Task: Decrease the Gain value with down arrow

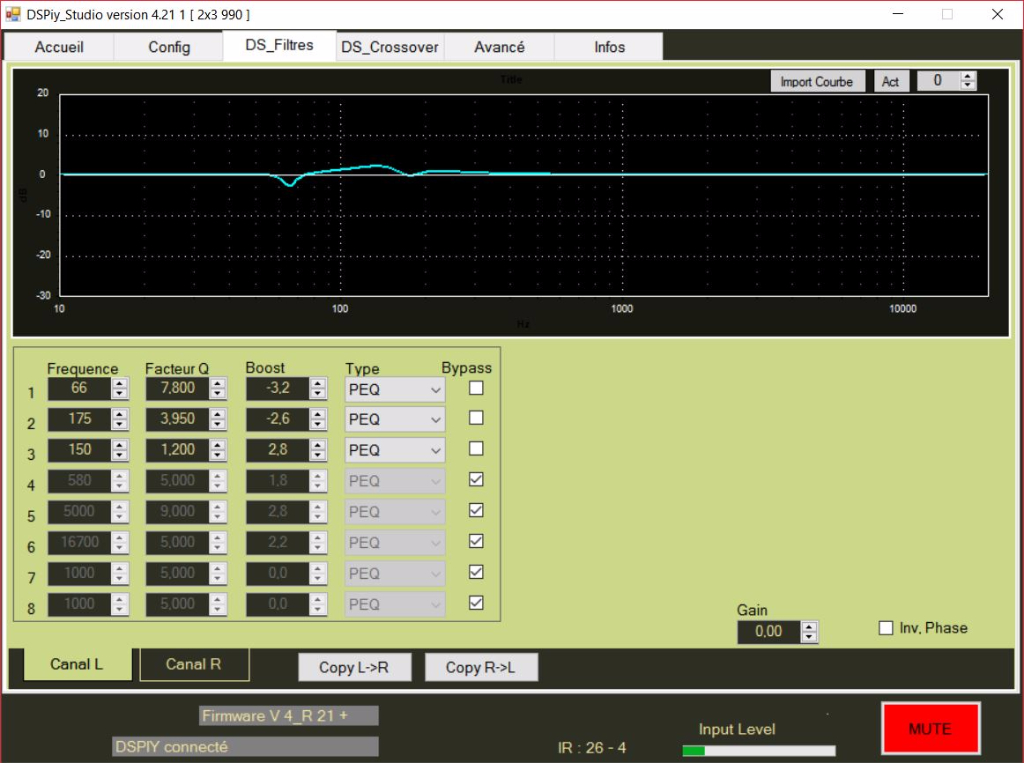Action: pos(809,637)
